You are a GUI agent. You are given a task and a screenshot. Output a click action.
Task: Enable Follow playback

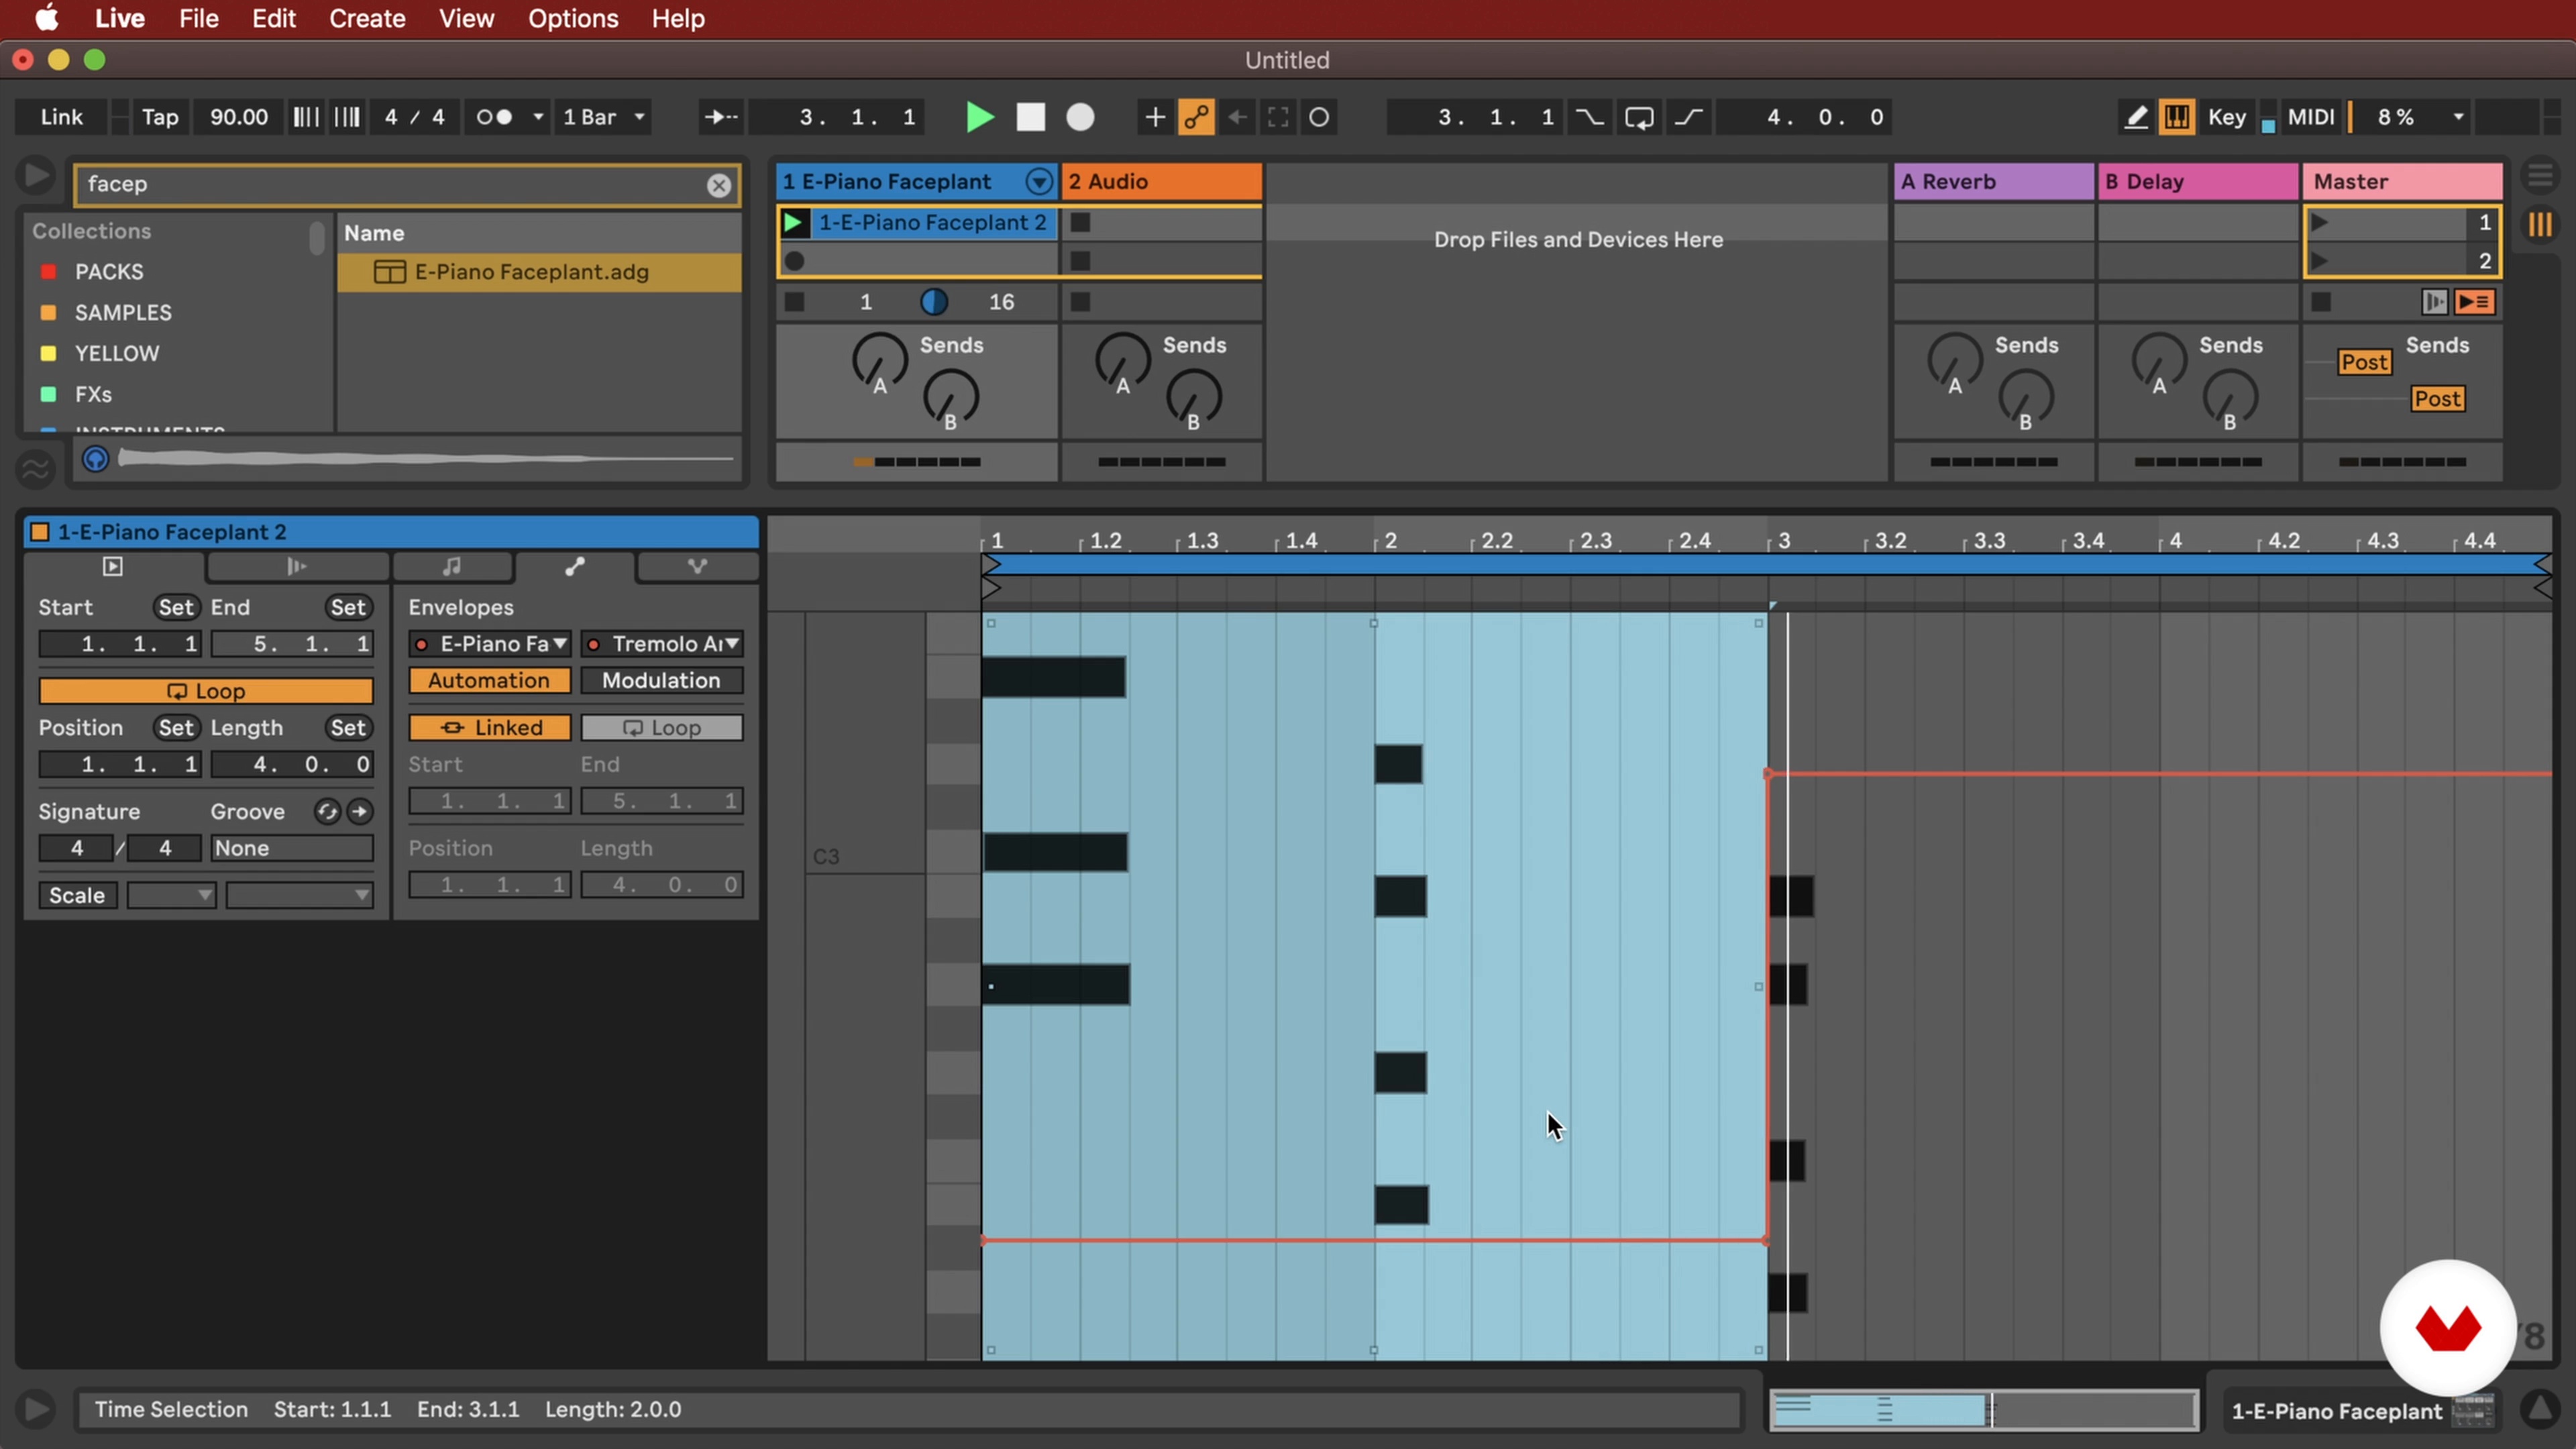tap(720, 117)
